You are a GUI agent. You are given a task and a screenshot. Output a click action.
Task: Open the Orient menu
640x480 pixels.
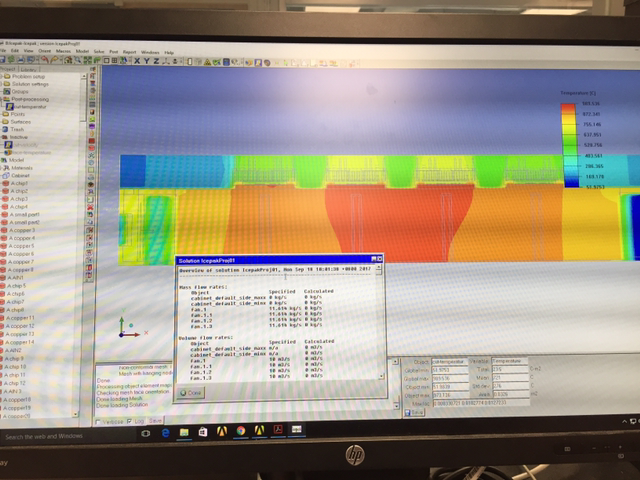[x=44, y=51]
